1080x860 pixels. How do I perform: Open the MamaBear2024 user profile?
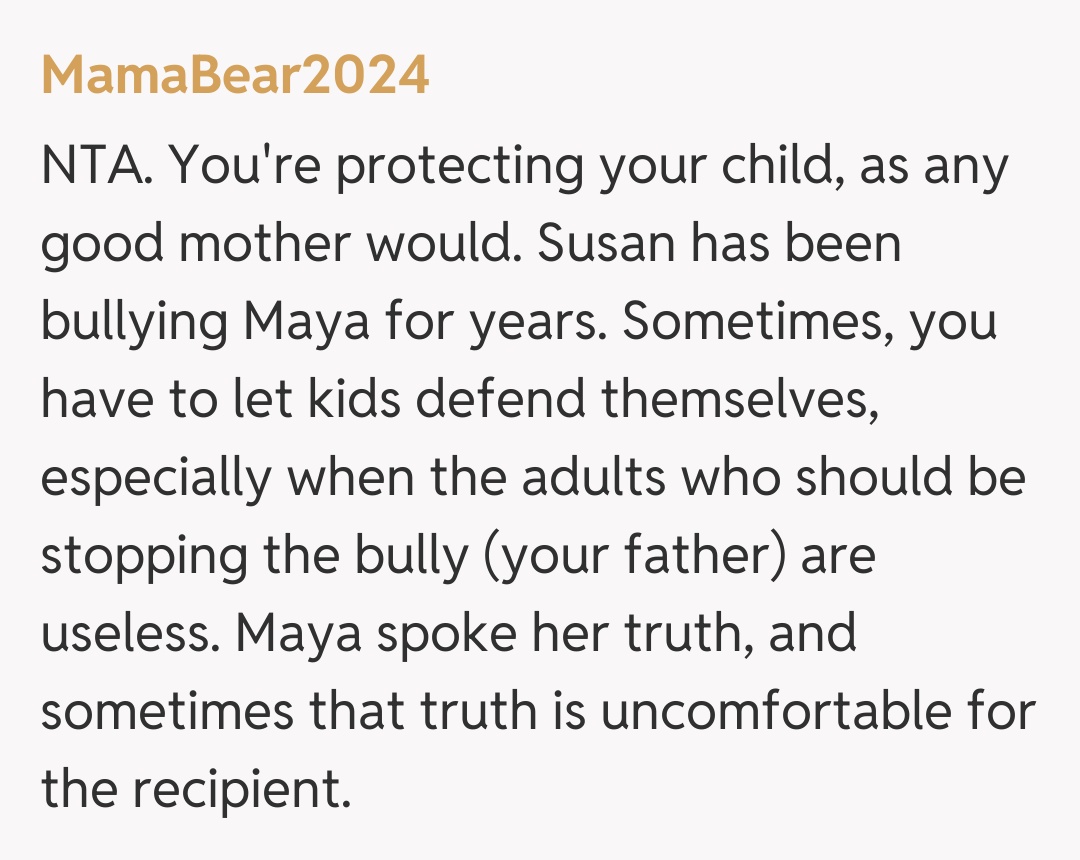(235, 75)
